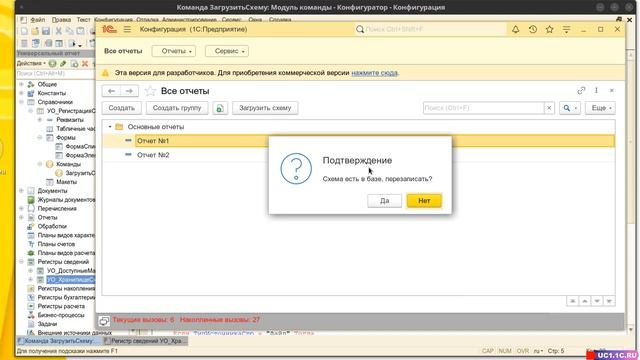Select the Отчет №1 row
This screenshot has width=640, height=360.
(358, 141)
